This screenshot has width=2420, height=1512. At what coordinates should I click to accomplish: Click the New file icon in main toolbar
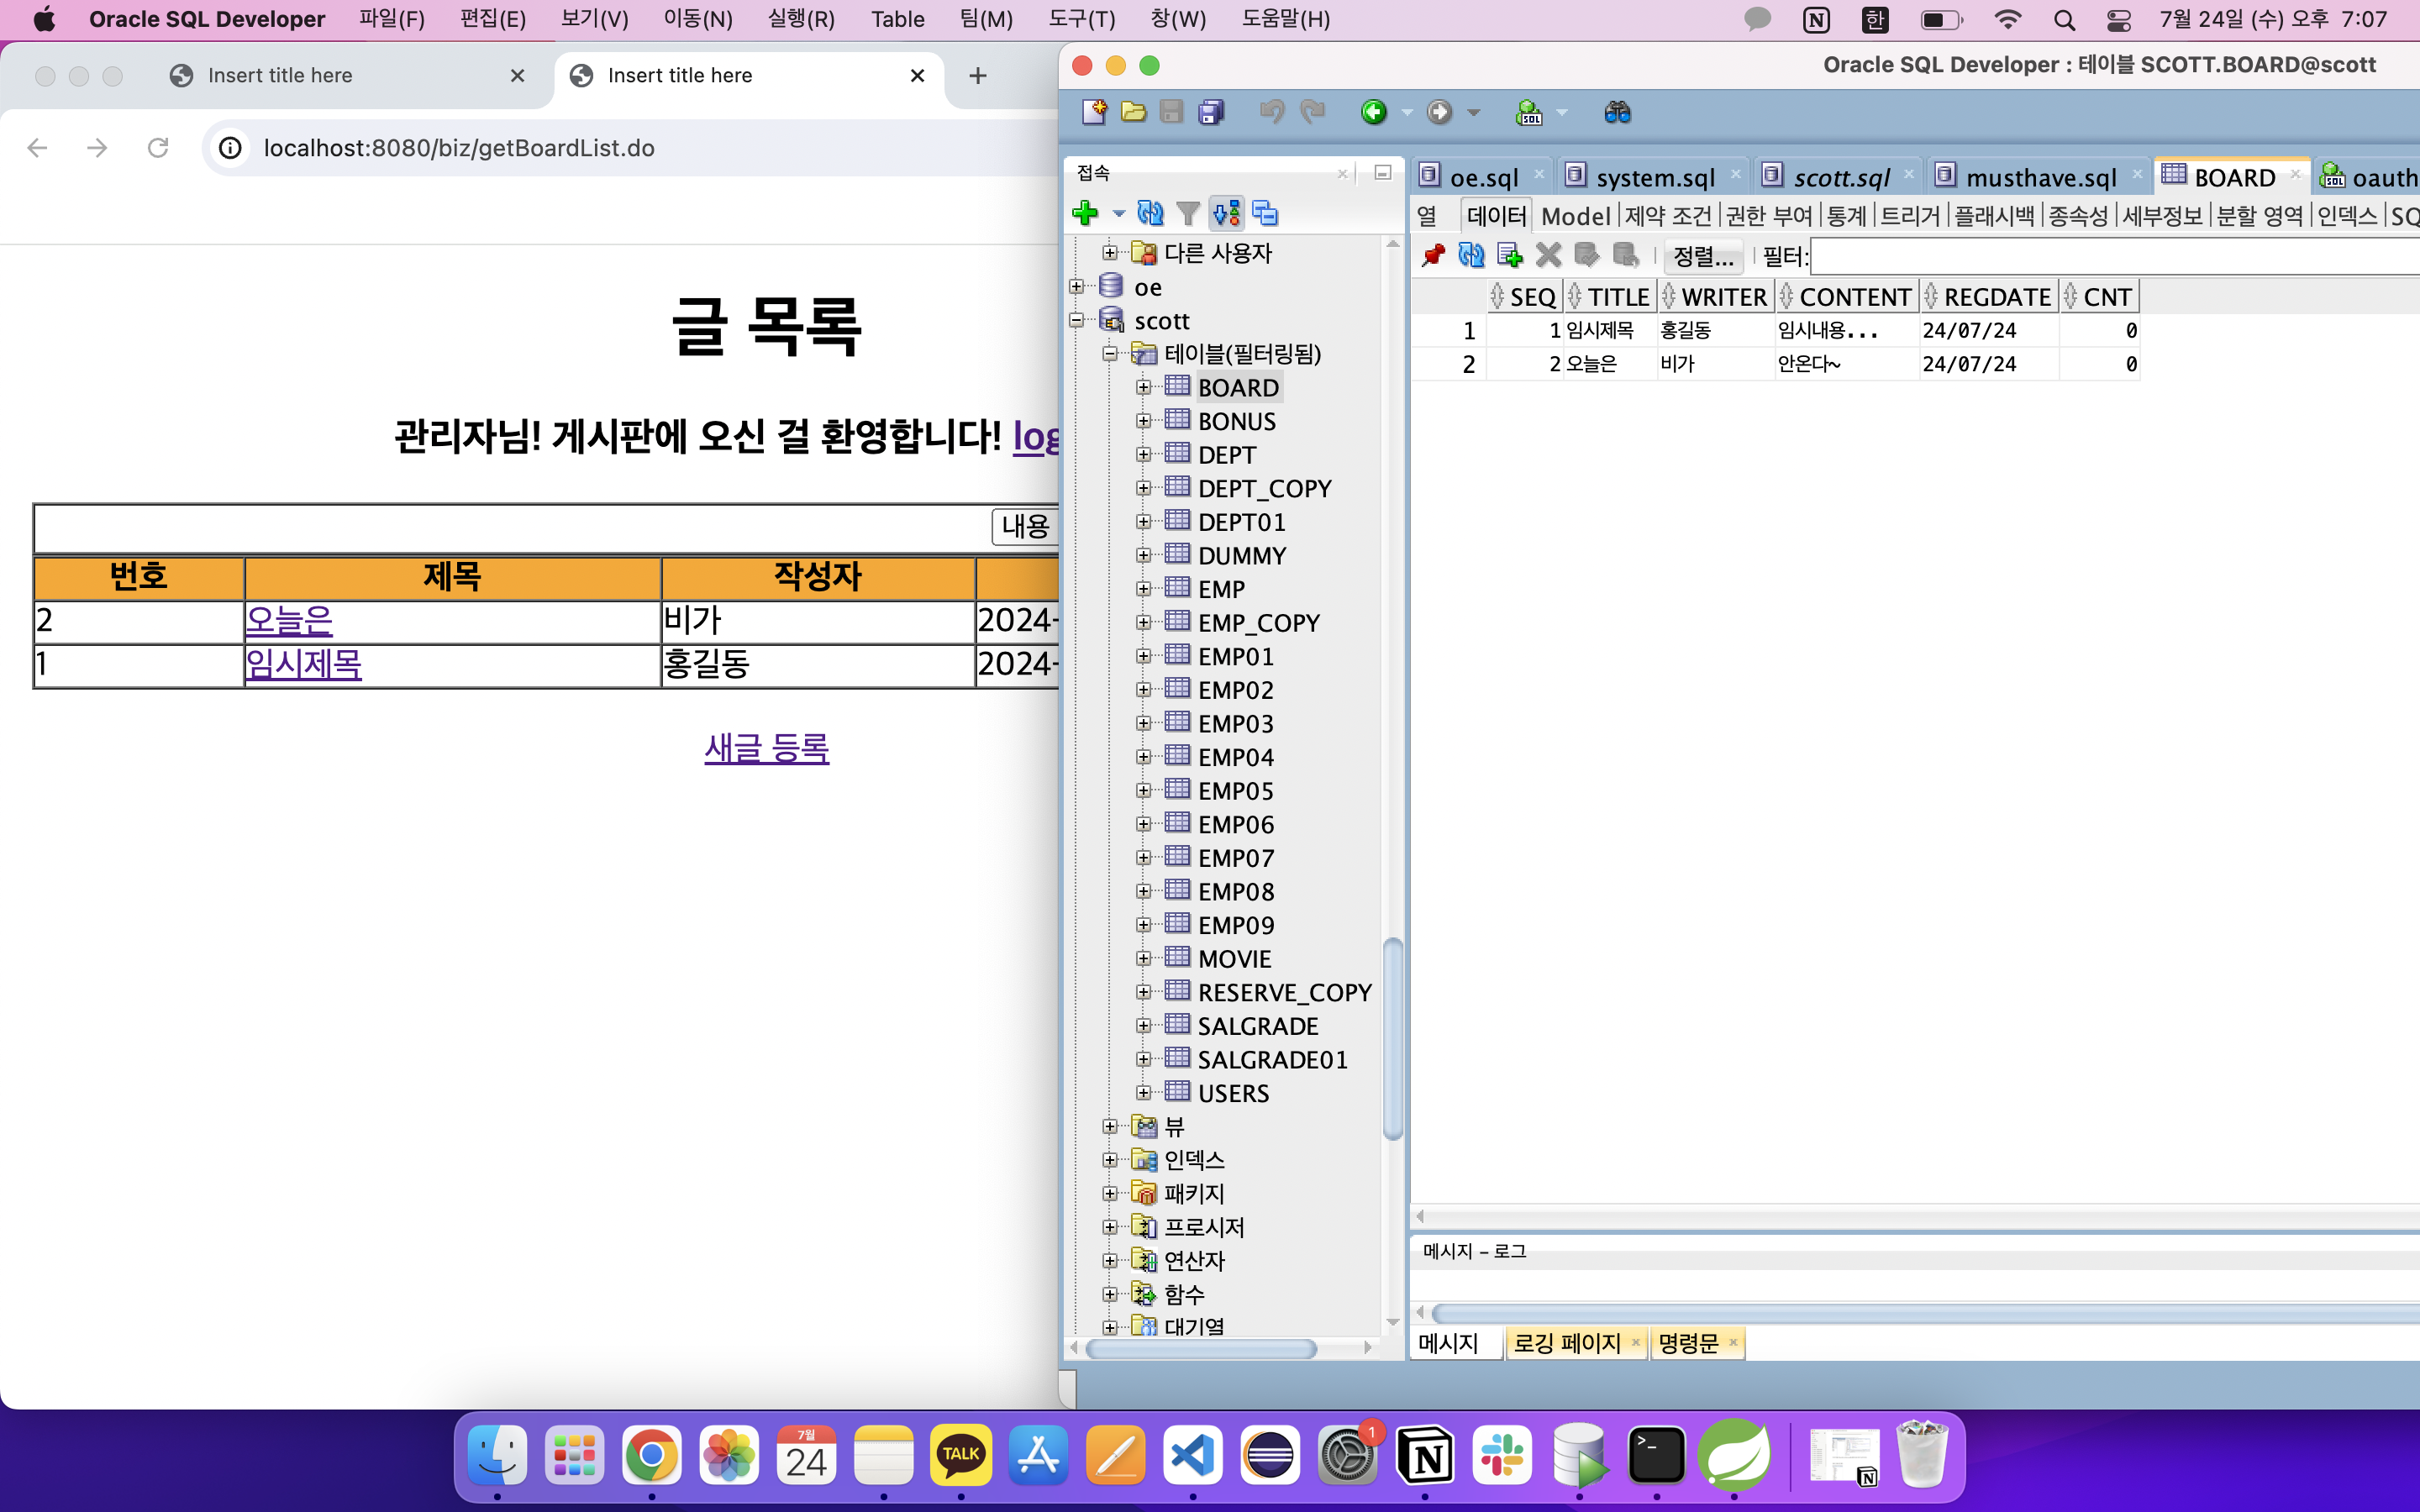[x=1094, y=112]
